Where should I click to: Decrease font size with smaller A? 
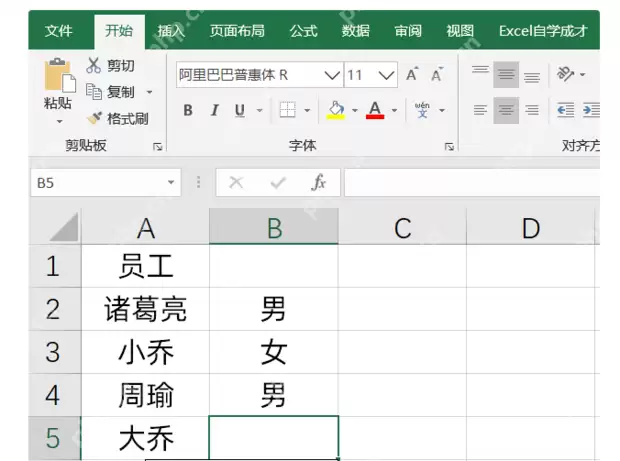pos(437,74)
